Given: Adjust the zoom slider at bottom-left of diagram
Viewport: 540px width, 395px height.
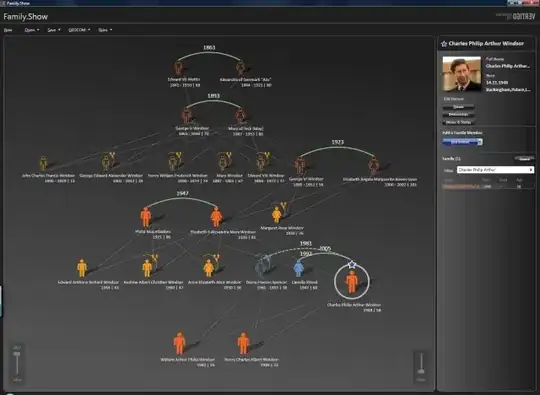Looking at the screenshot, I should coord(17,363).
